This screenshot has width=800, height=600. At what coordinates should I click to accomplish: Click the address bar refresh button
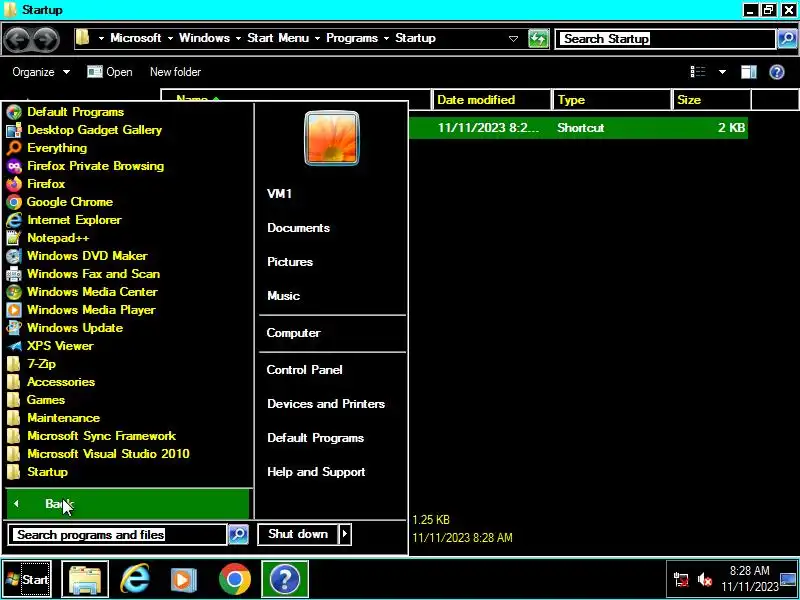click(538, 39)
